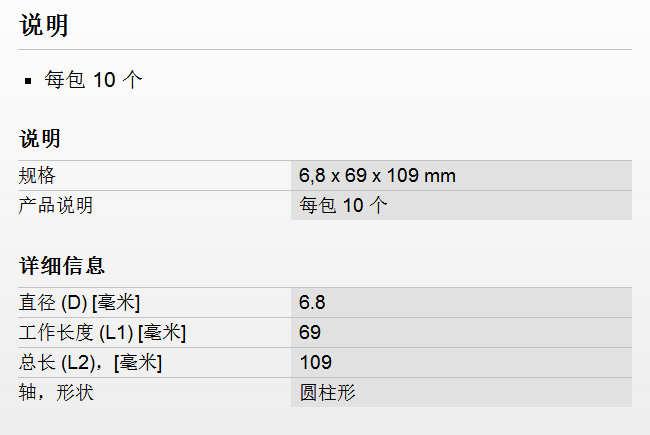Click the shank shape value 圆柱形
Image resolution: width=650 pixels, height=435 pixels.
click(327, 393)
